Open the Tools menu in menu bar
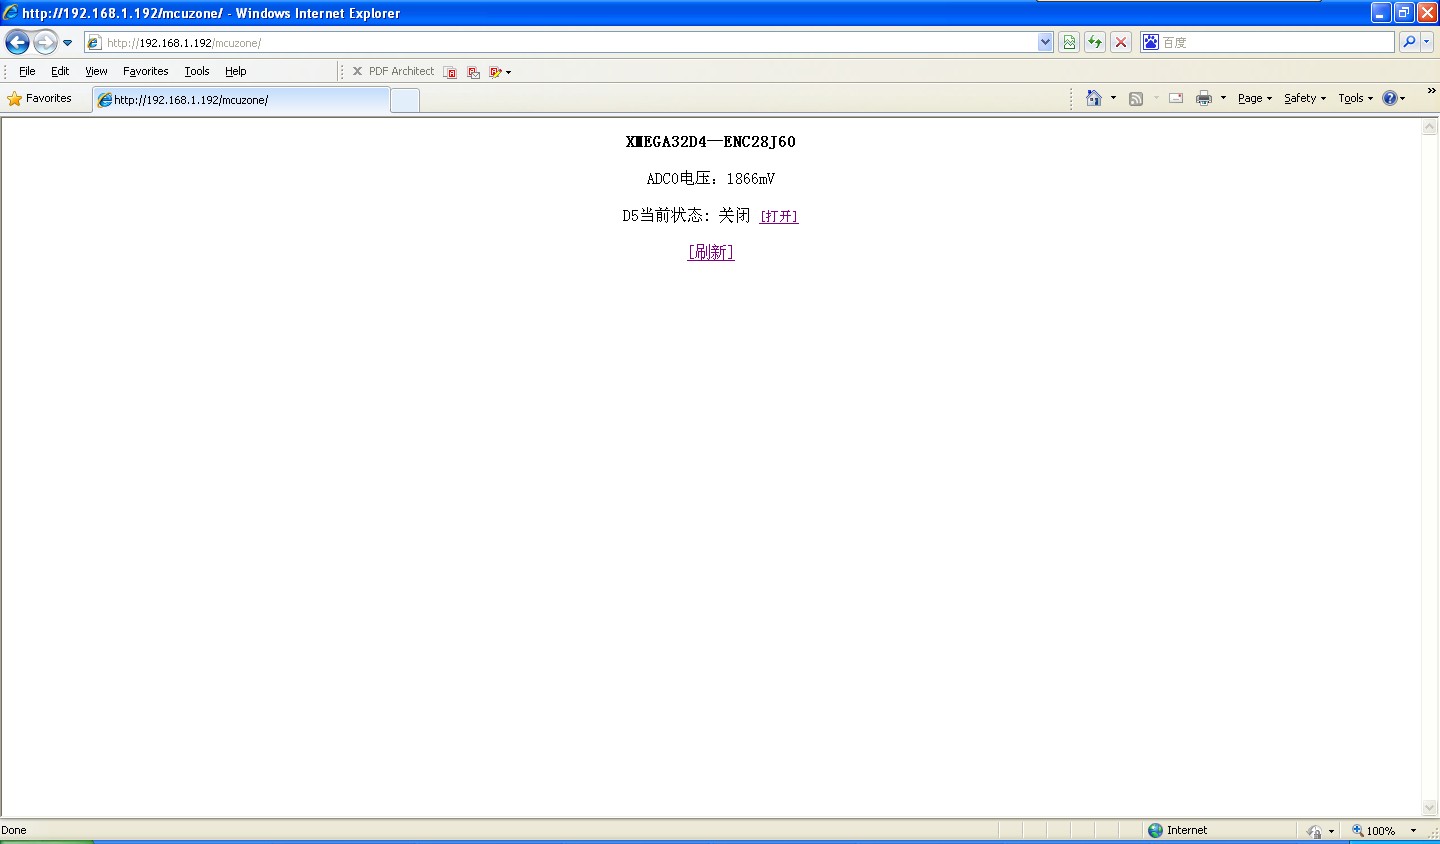Screen dimensions: 1440x844 click(x=197, y=71)
